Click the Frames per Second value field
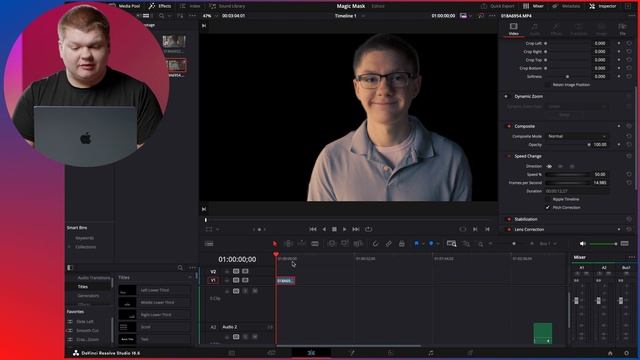640x360 pixels. 600,183
